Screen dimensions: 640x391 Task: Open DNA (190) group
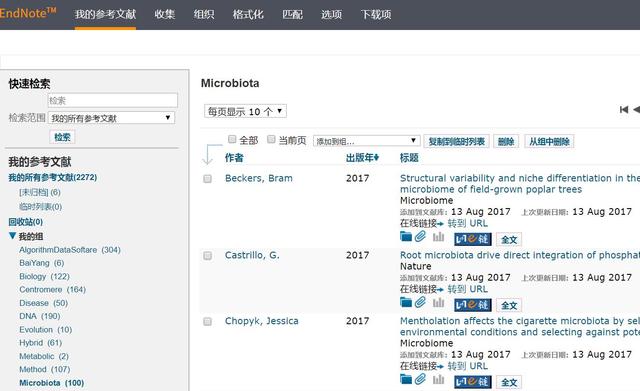[x=40, y=316]
